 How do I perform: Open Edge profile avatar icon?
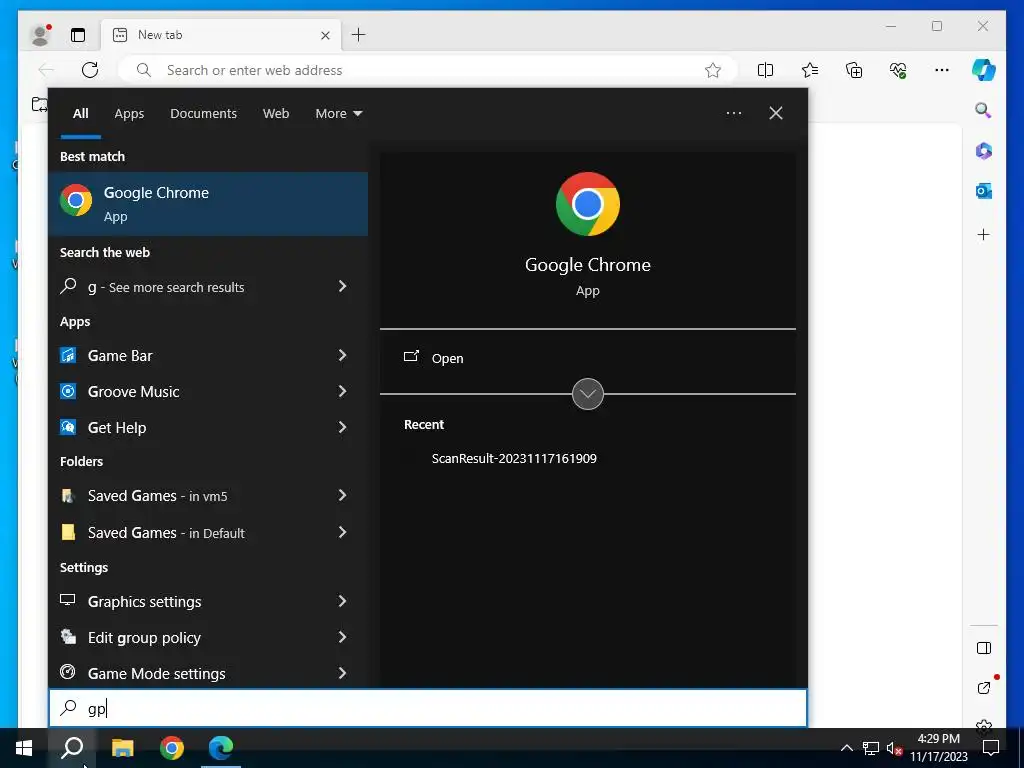[40, 35]
